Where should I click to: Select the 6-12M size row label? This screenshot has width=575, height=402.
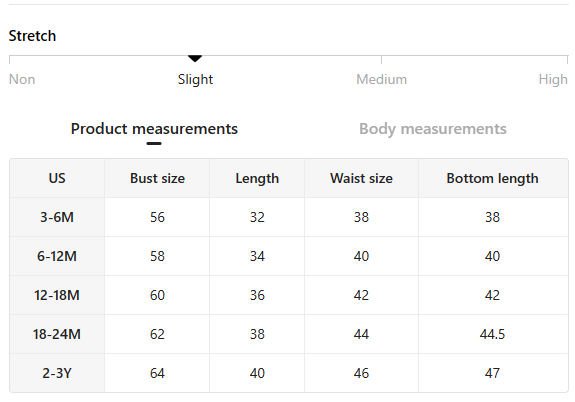point(57,256)
